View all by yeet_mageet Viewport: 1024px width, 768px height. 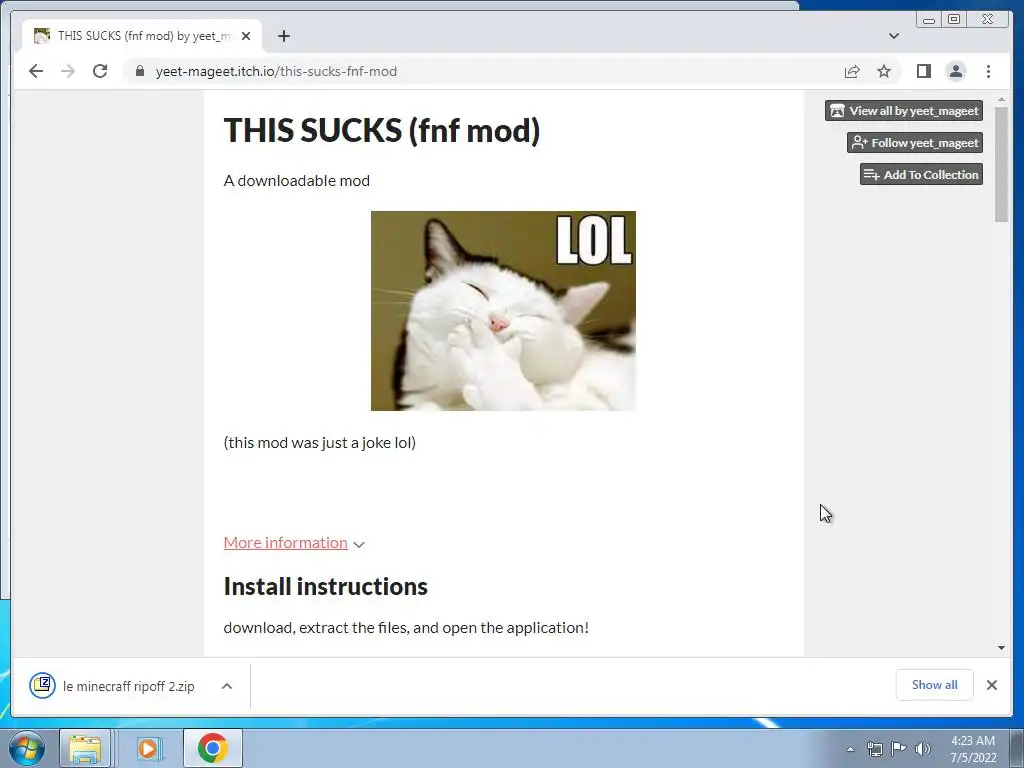click(904, 110)
